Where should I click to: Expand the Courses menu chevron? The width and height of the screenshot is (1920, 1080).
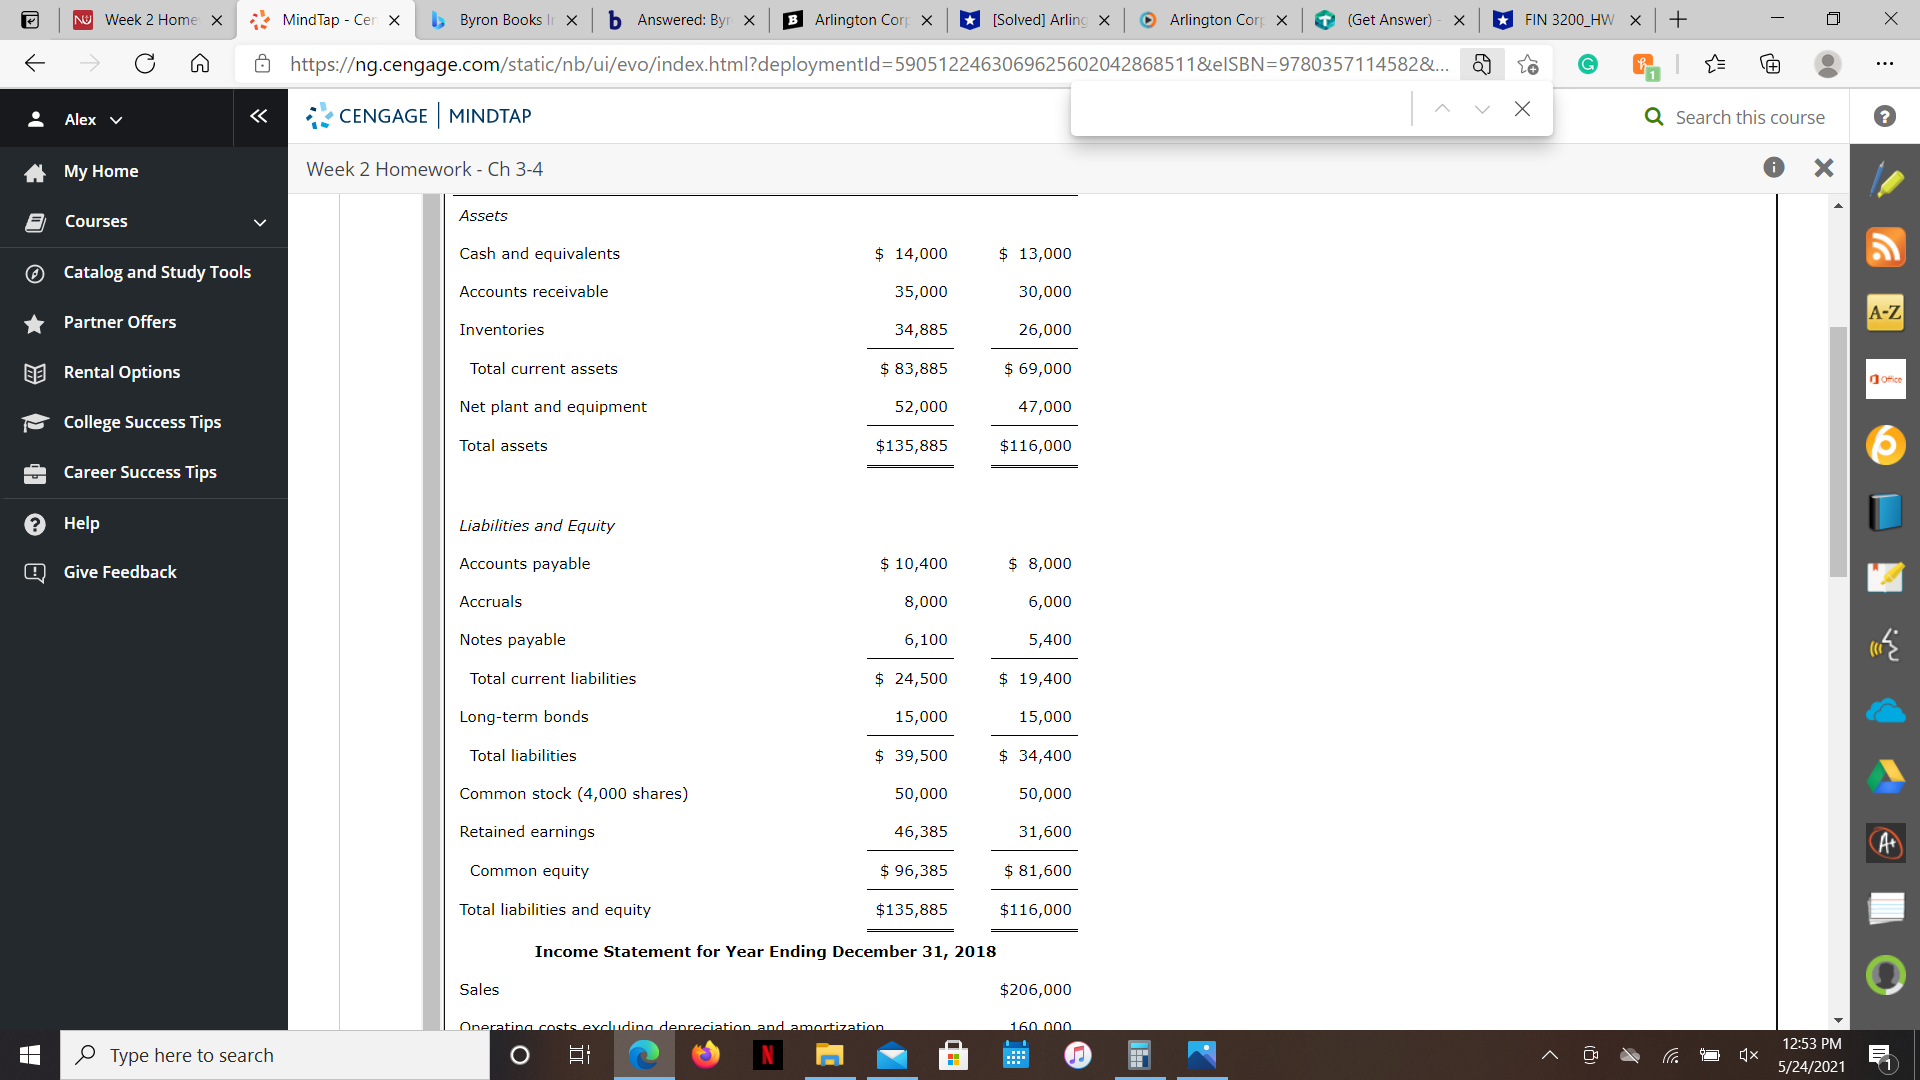click(260, 222)
